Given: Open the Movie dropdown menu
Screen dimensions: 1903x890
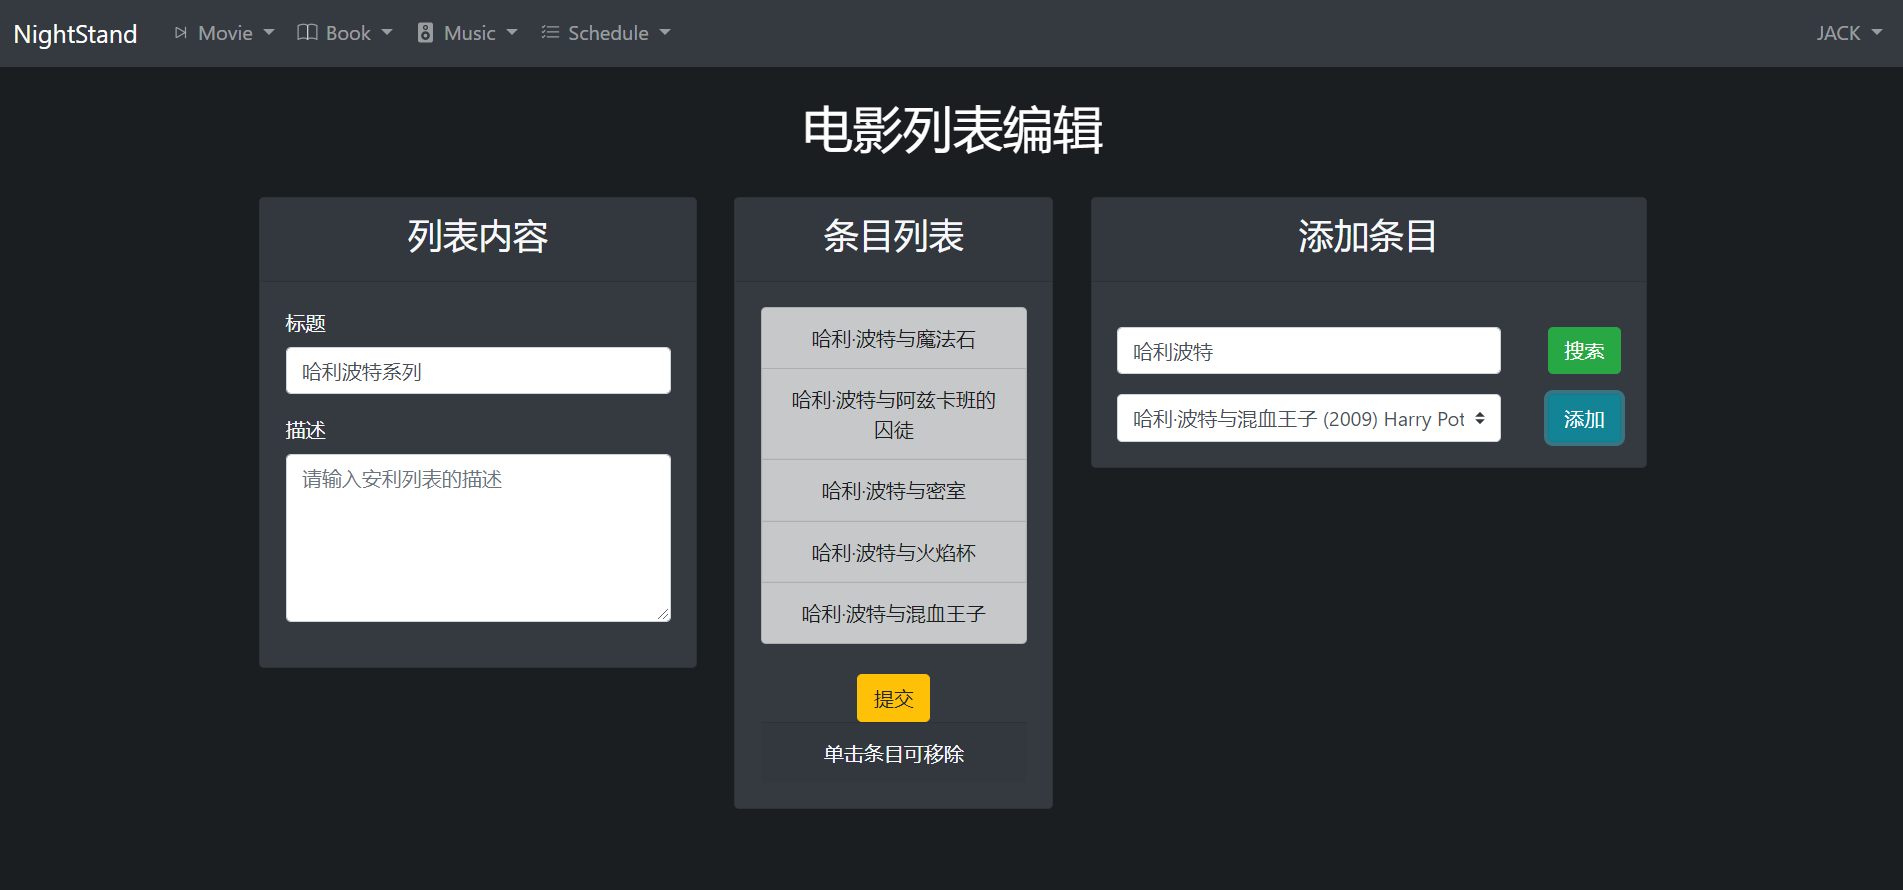Looking at the screenshot, I should 225,33.
